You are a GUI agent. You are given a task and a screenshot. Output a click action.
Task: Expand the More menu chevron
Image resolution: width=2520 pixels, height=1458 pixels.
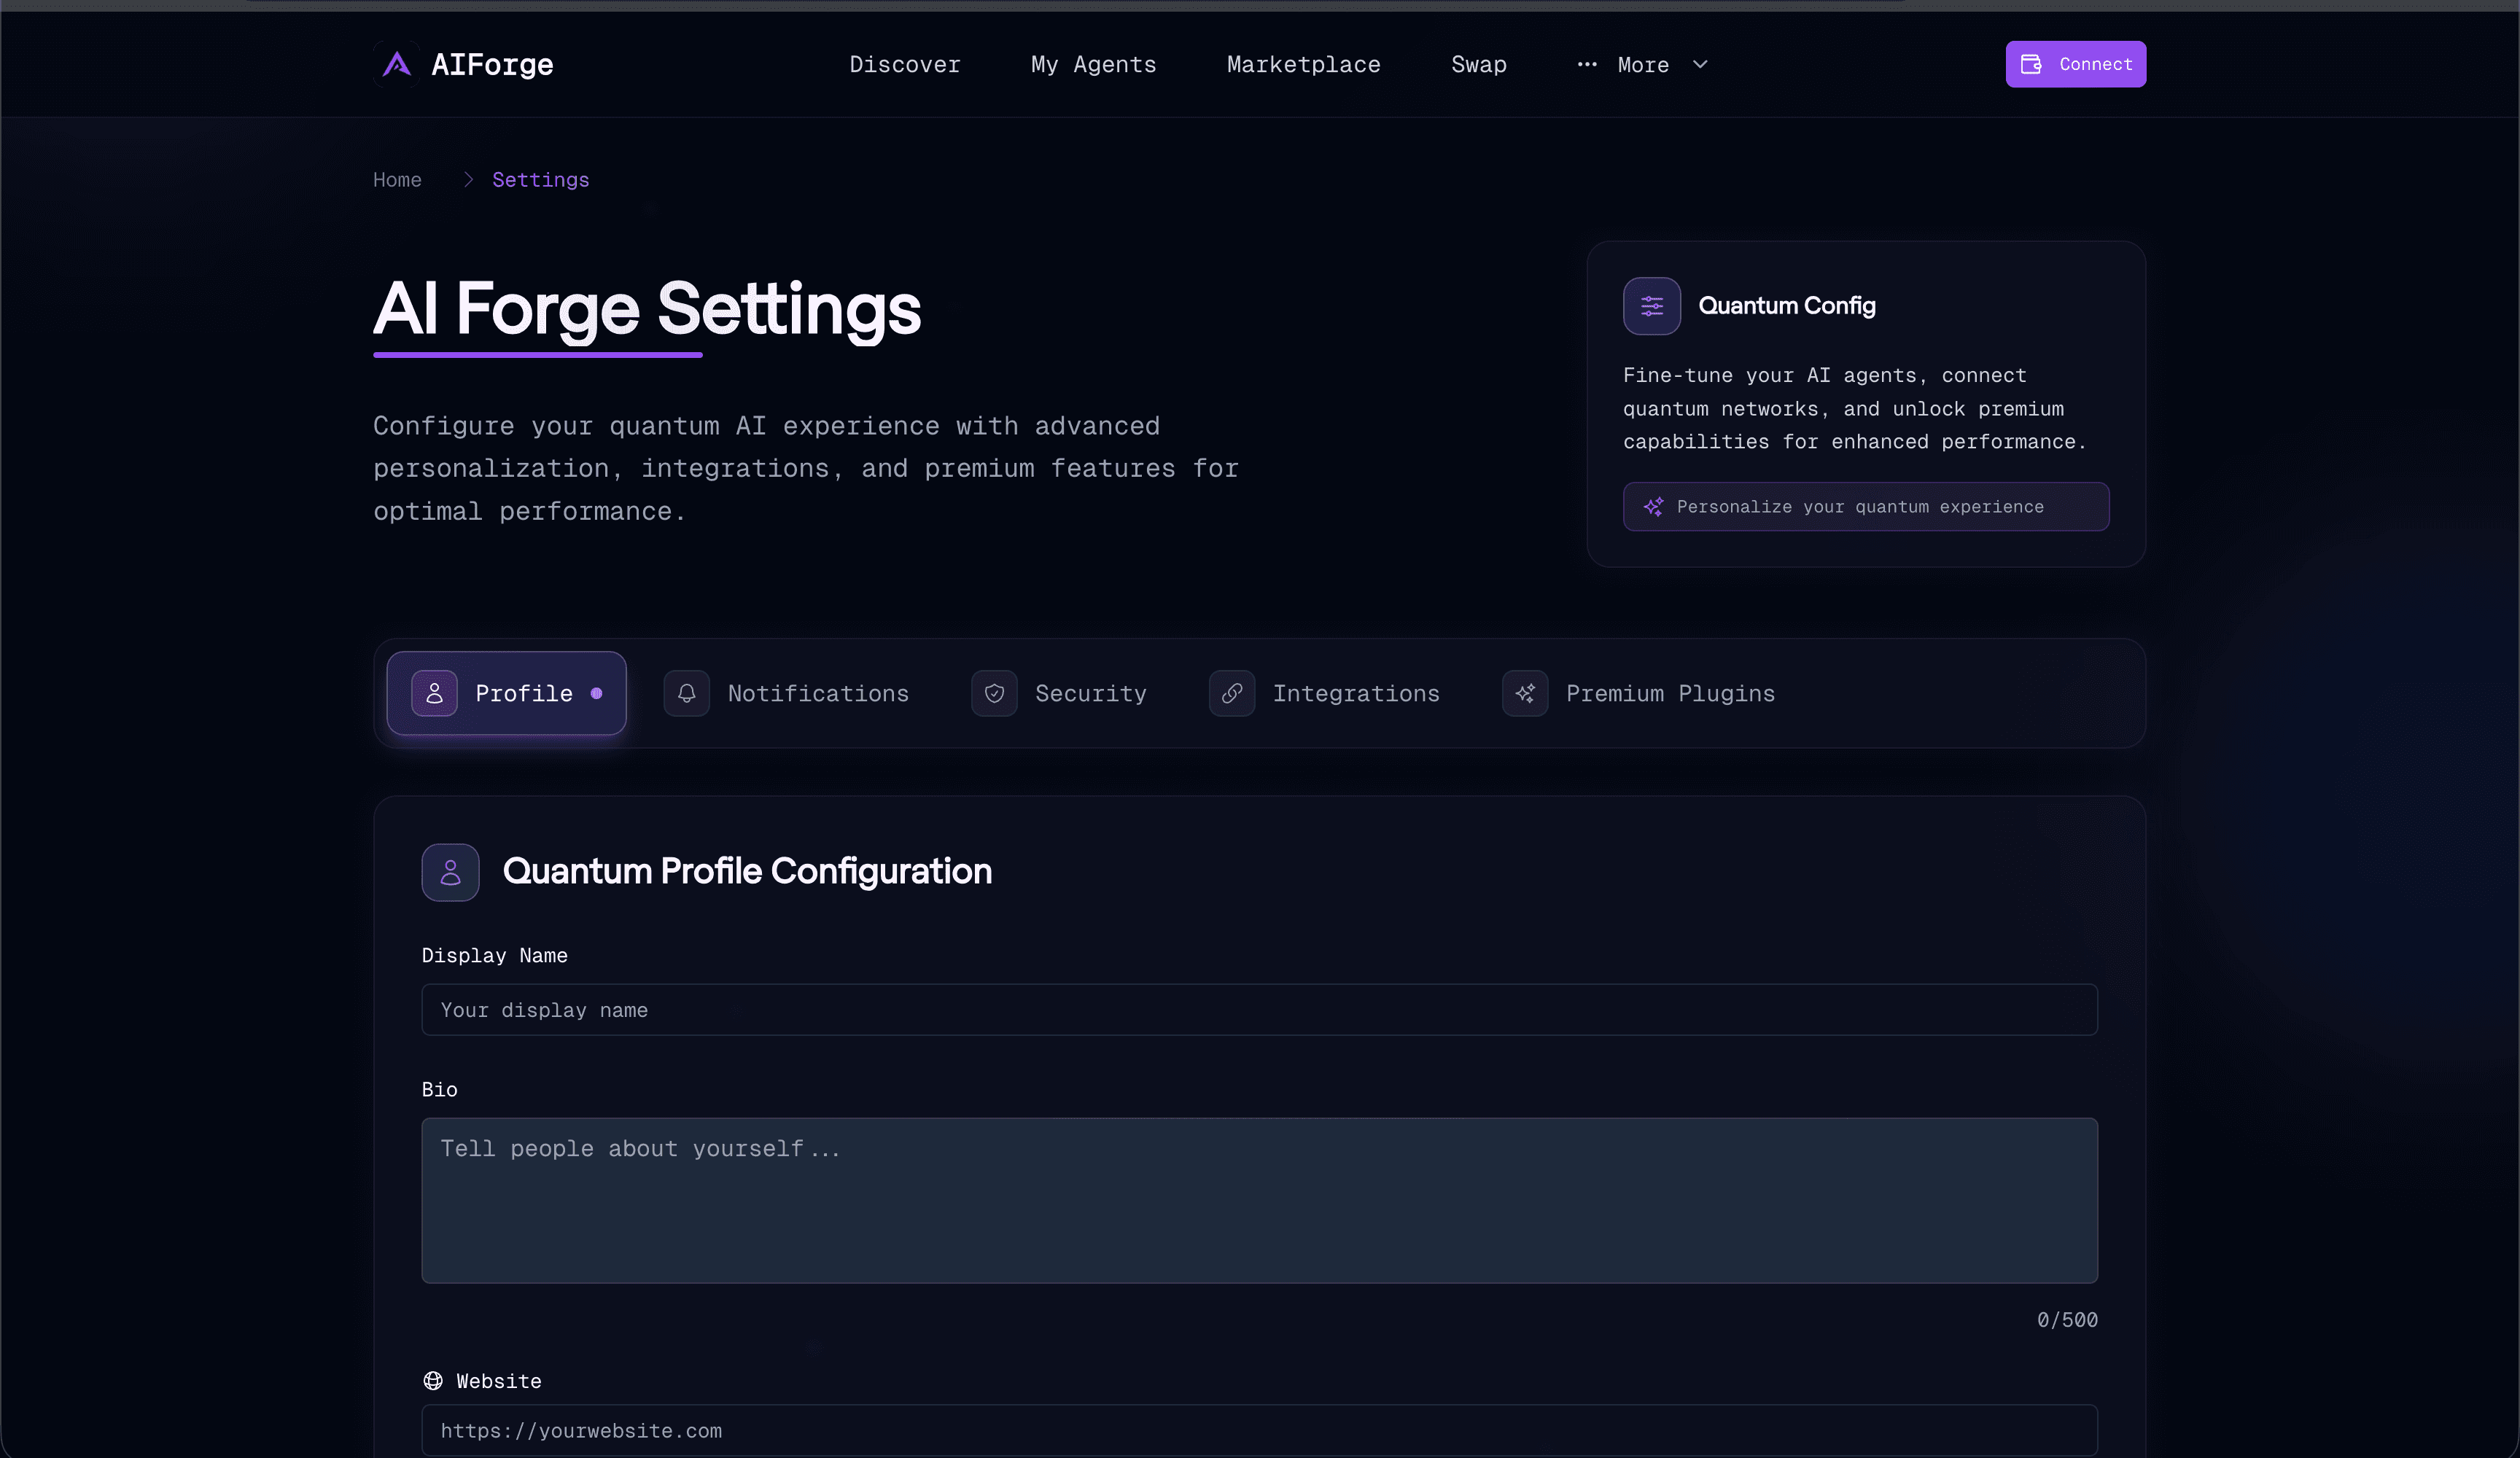pos(1700,64)
